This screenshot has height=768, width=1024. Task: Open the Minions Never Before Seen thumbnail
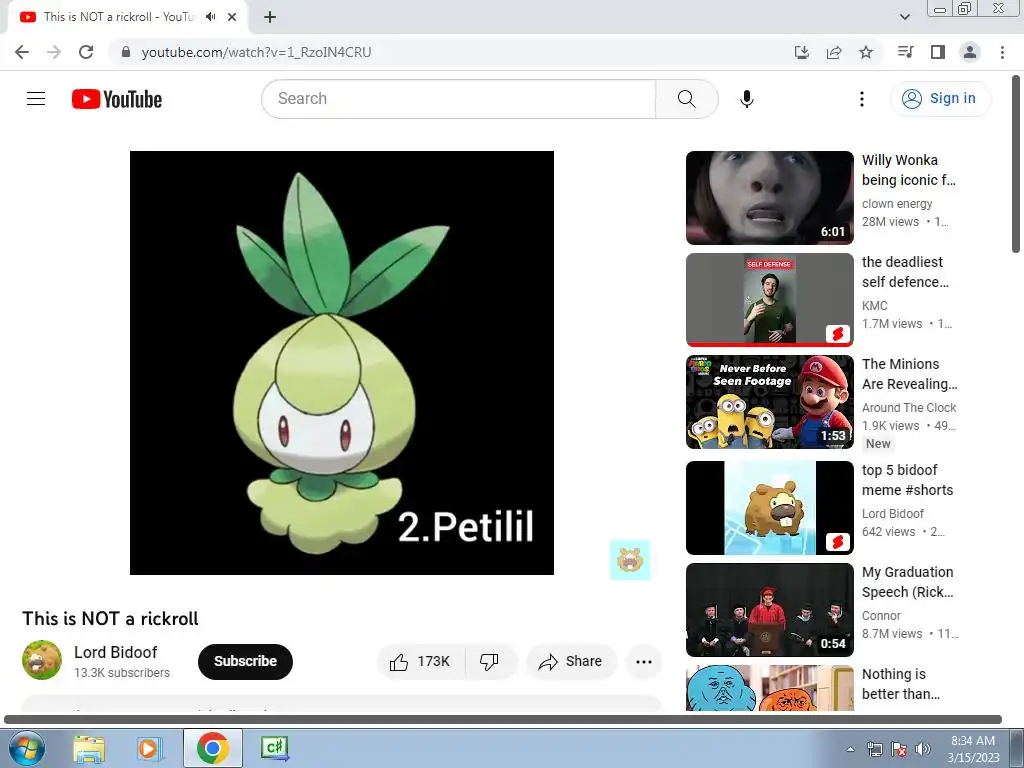[x=769, y=402]
